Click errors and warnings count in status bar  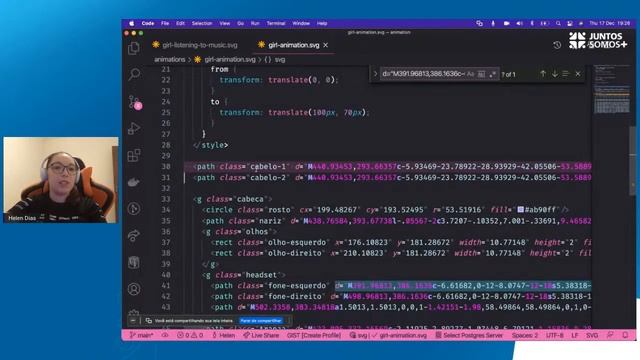pyautogui.click(x=190, y=335)
